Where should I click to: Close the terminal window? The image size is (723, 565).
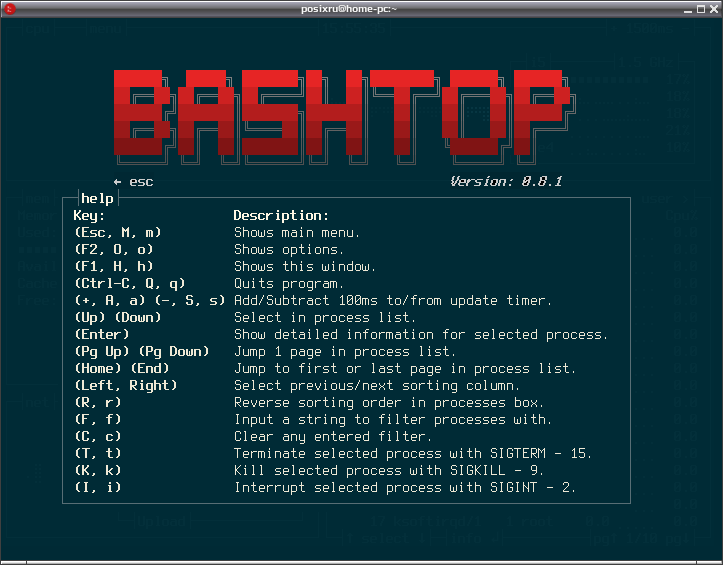(x=714, y=9)
